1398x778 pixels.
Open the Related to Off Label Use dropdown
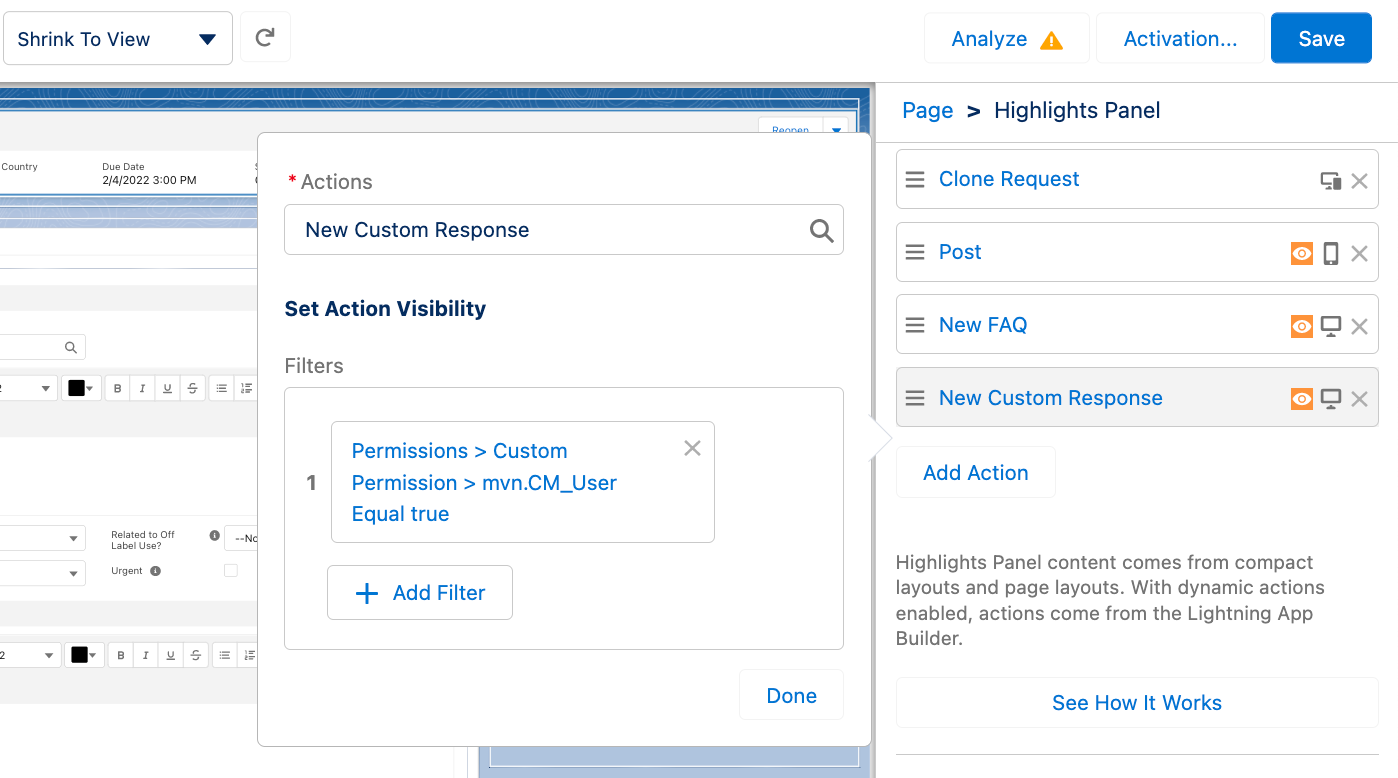point(241,538)
